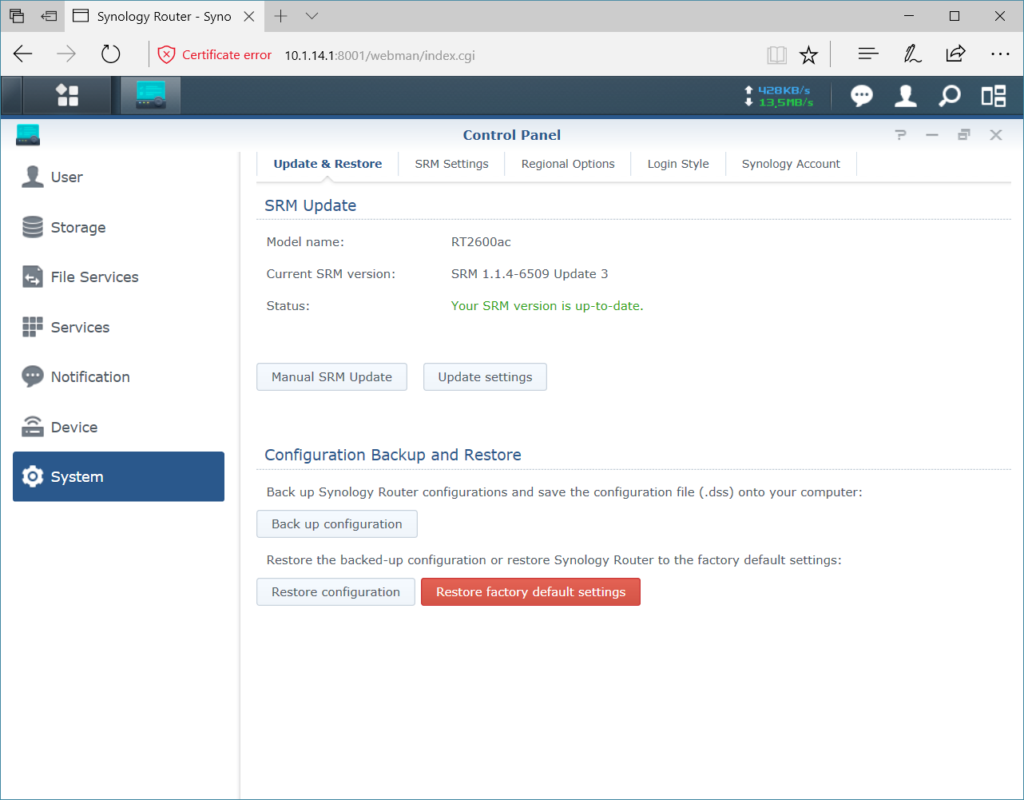Open a new browser tab
Viewport: 1024px width, 800px height.
click(281, 16)
